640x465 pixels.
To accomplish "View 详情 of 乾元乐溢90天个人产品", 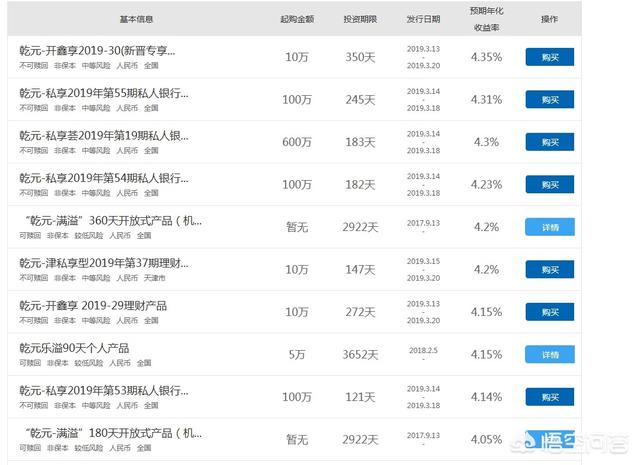I will [549, 354].
